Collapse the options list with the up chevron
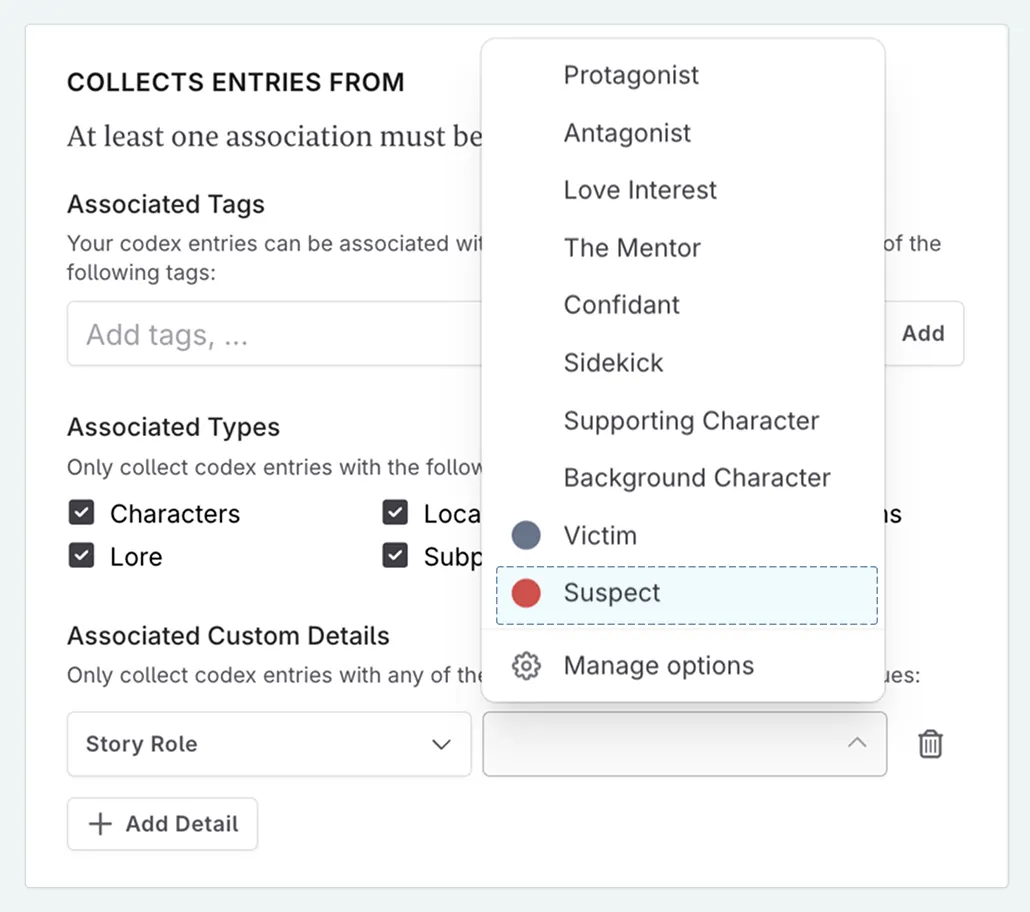Viewport: 1030px width, 912px height. click(x=857, y=744)
